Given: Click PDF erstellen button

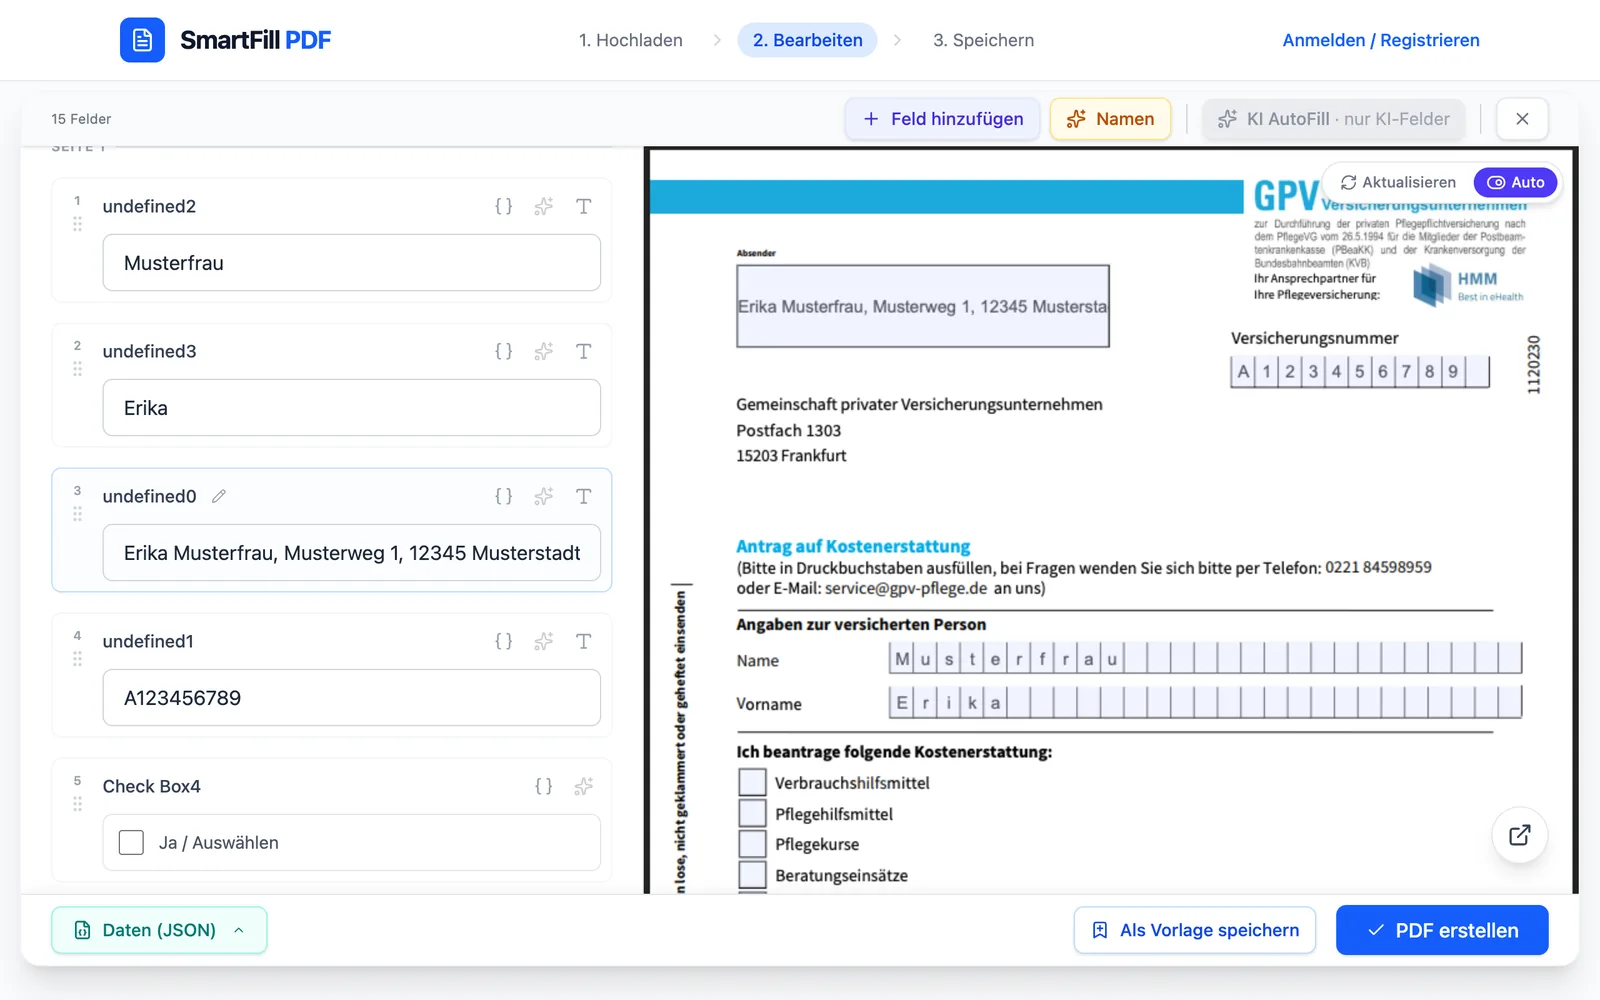Looking at the screenshot, I should pos(1442,930).
